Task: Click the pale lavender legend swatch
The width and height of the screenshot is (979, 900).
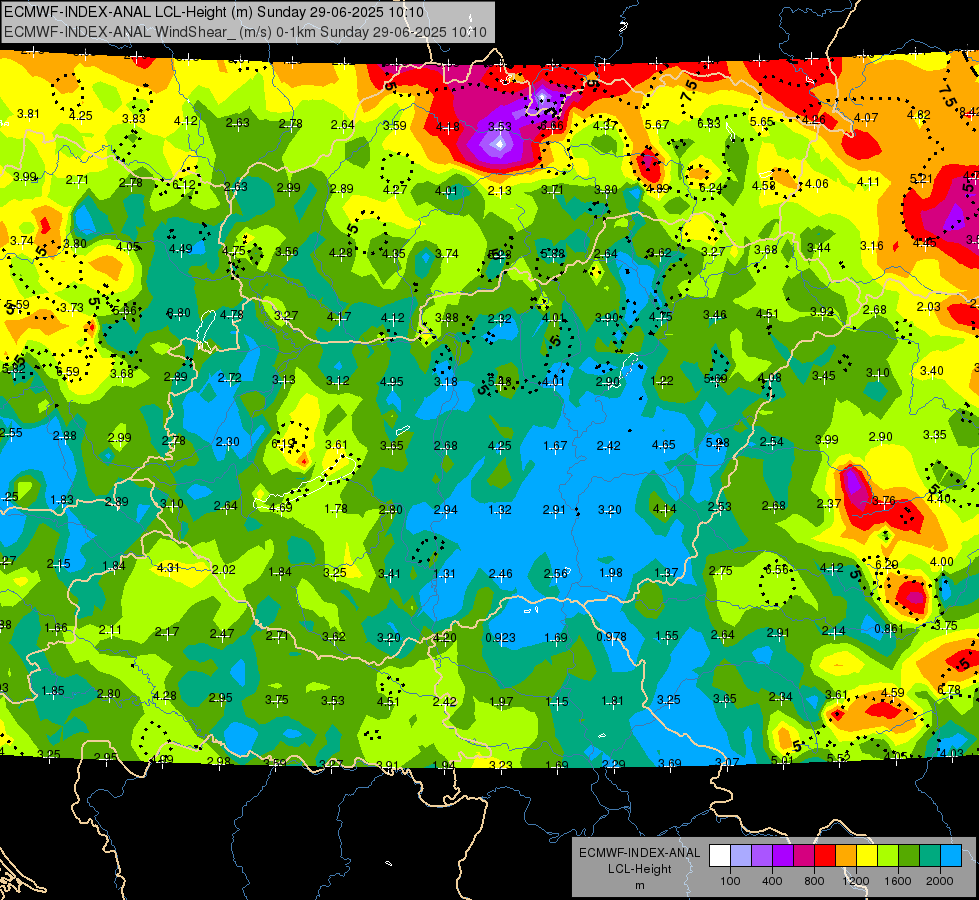Action: pos(740,856)
